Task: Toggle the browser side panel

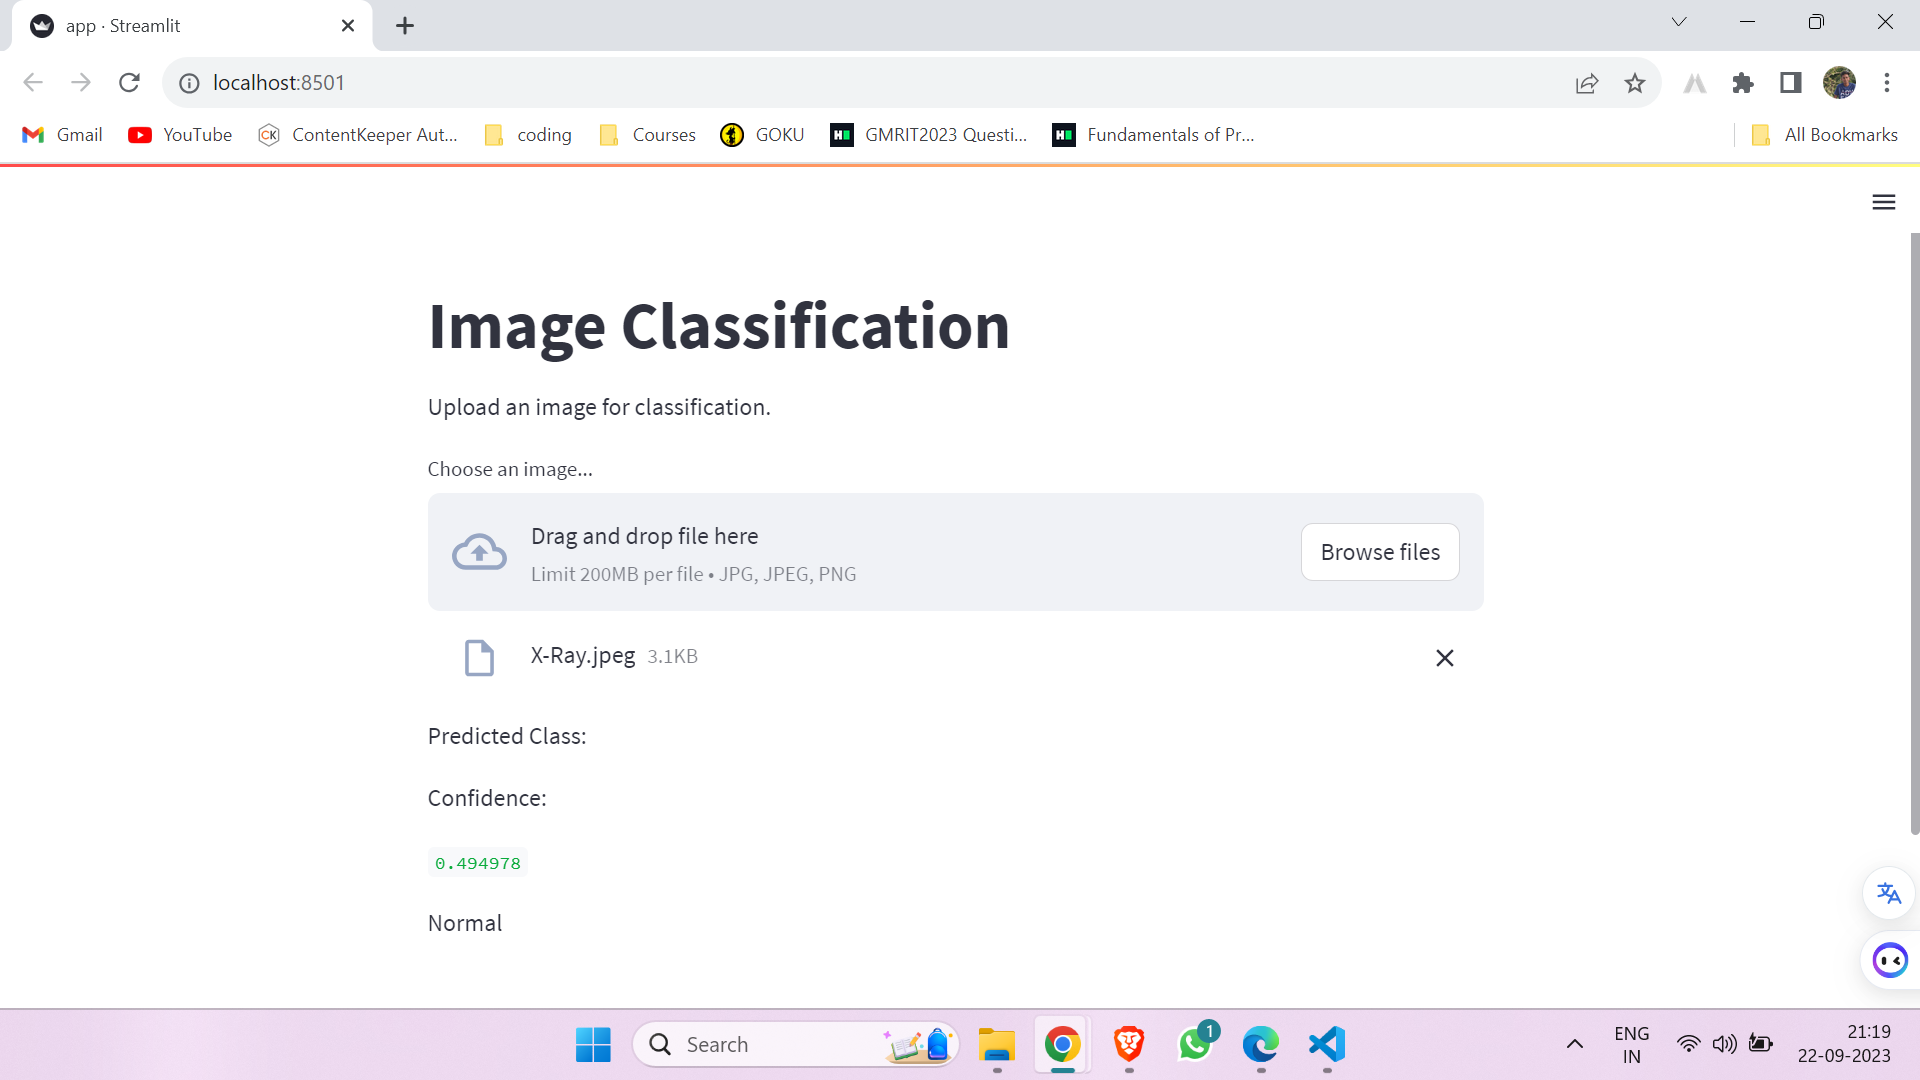Action: click(x=1790, y=83)
